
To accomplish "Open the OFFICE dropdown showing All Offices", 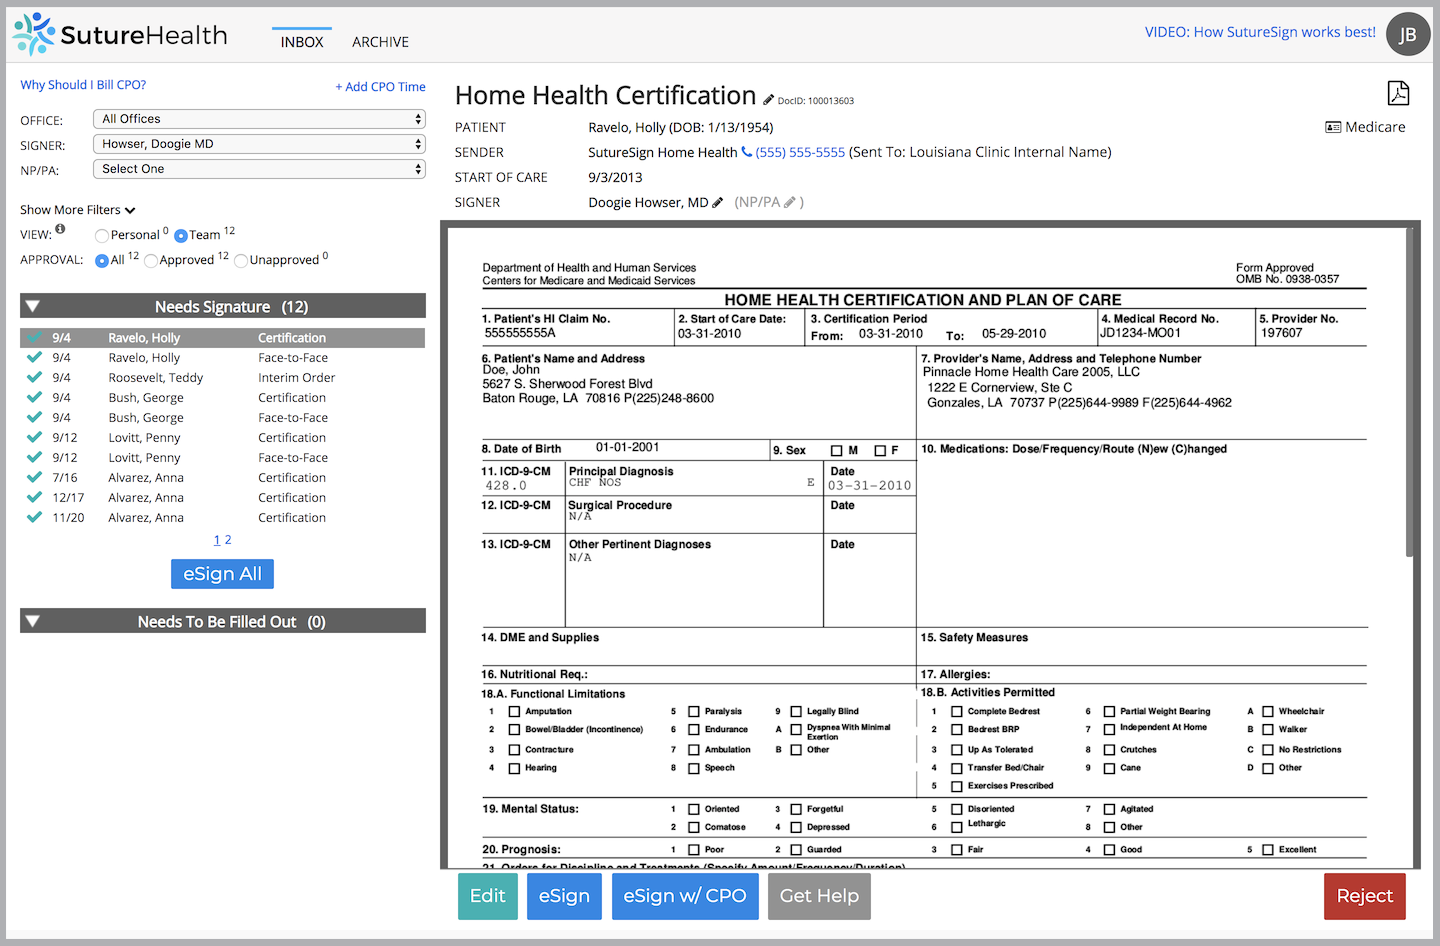I will tap(259, 118).
